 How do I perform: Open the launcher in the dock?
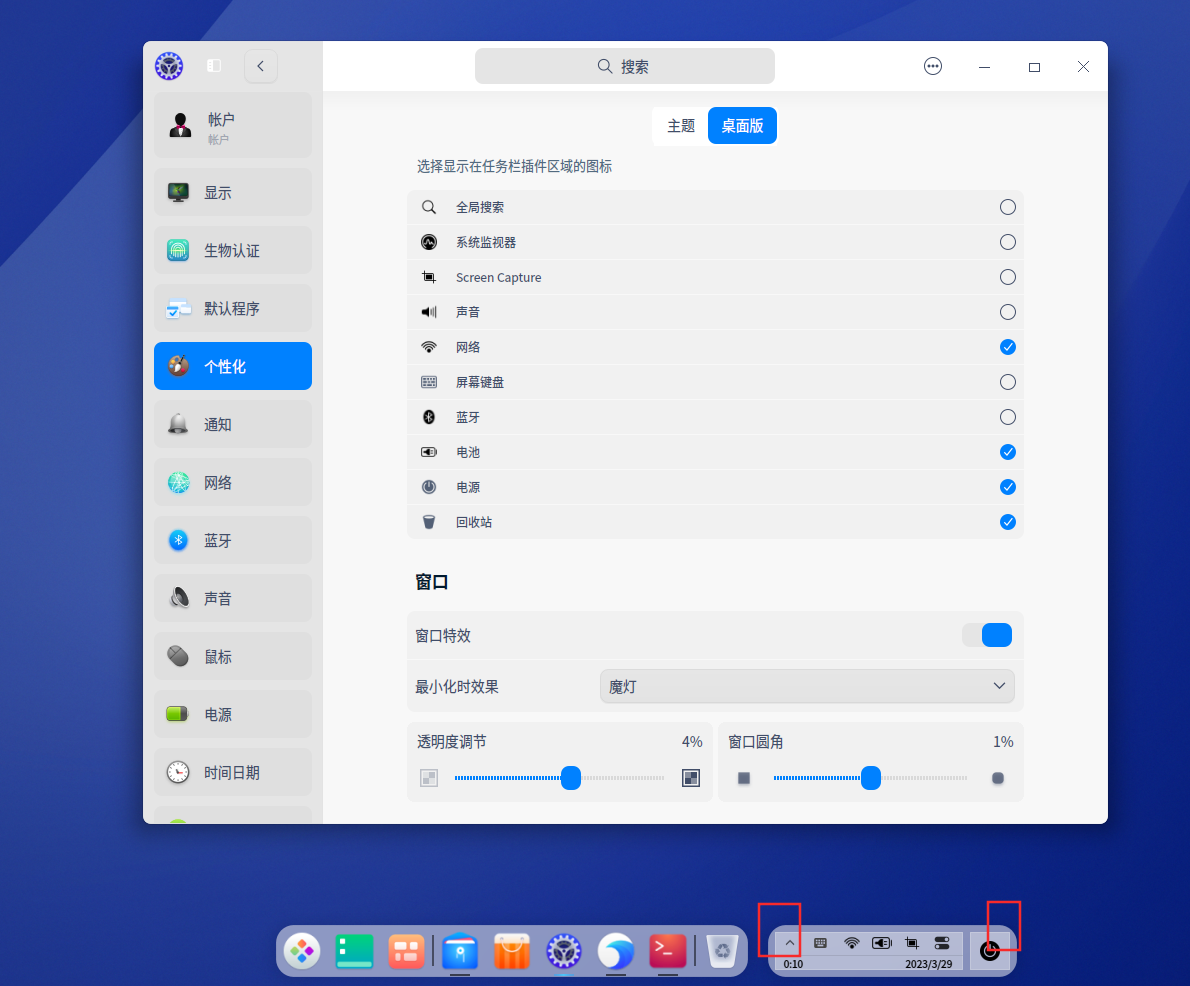click(302, 951)
